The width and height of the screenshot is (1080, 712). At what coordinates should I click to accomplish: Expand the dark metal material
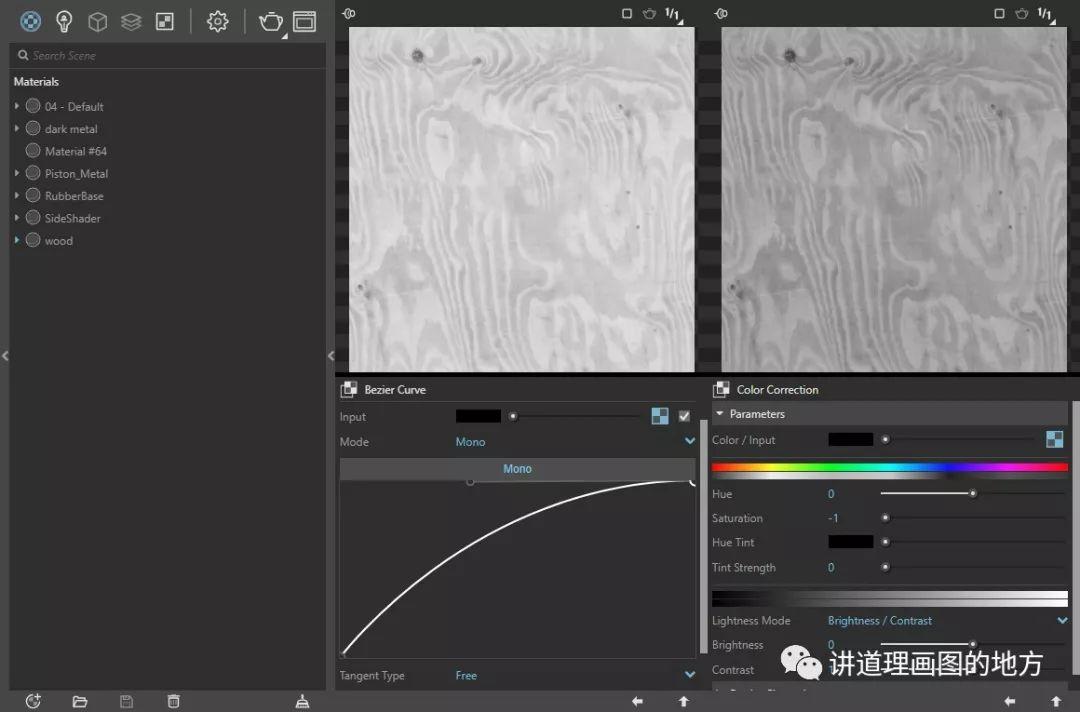click(x=17, y=128)
